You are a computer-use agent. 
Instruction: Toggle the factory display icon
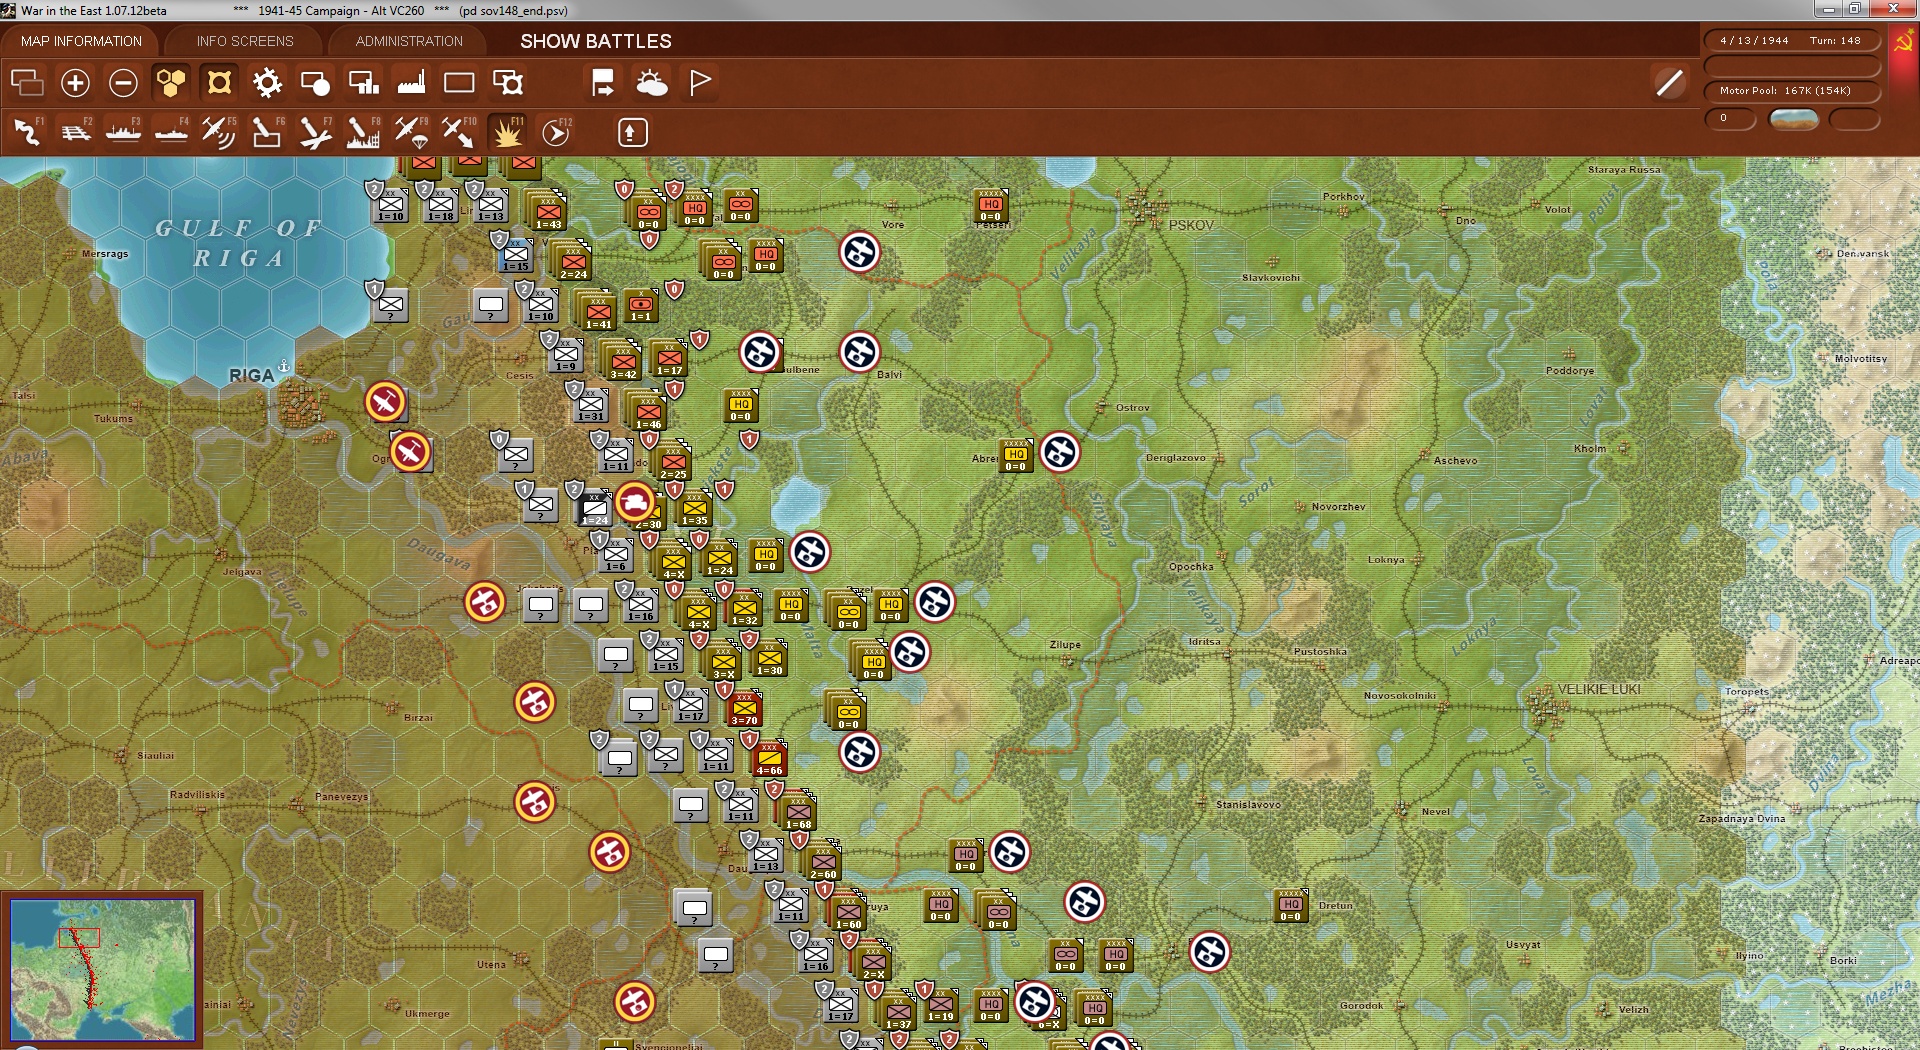(411, 83)
